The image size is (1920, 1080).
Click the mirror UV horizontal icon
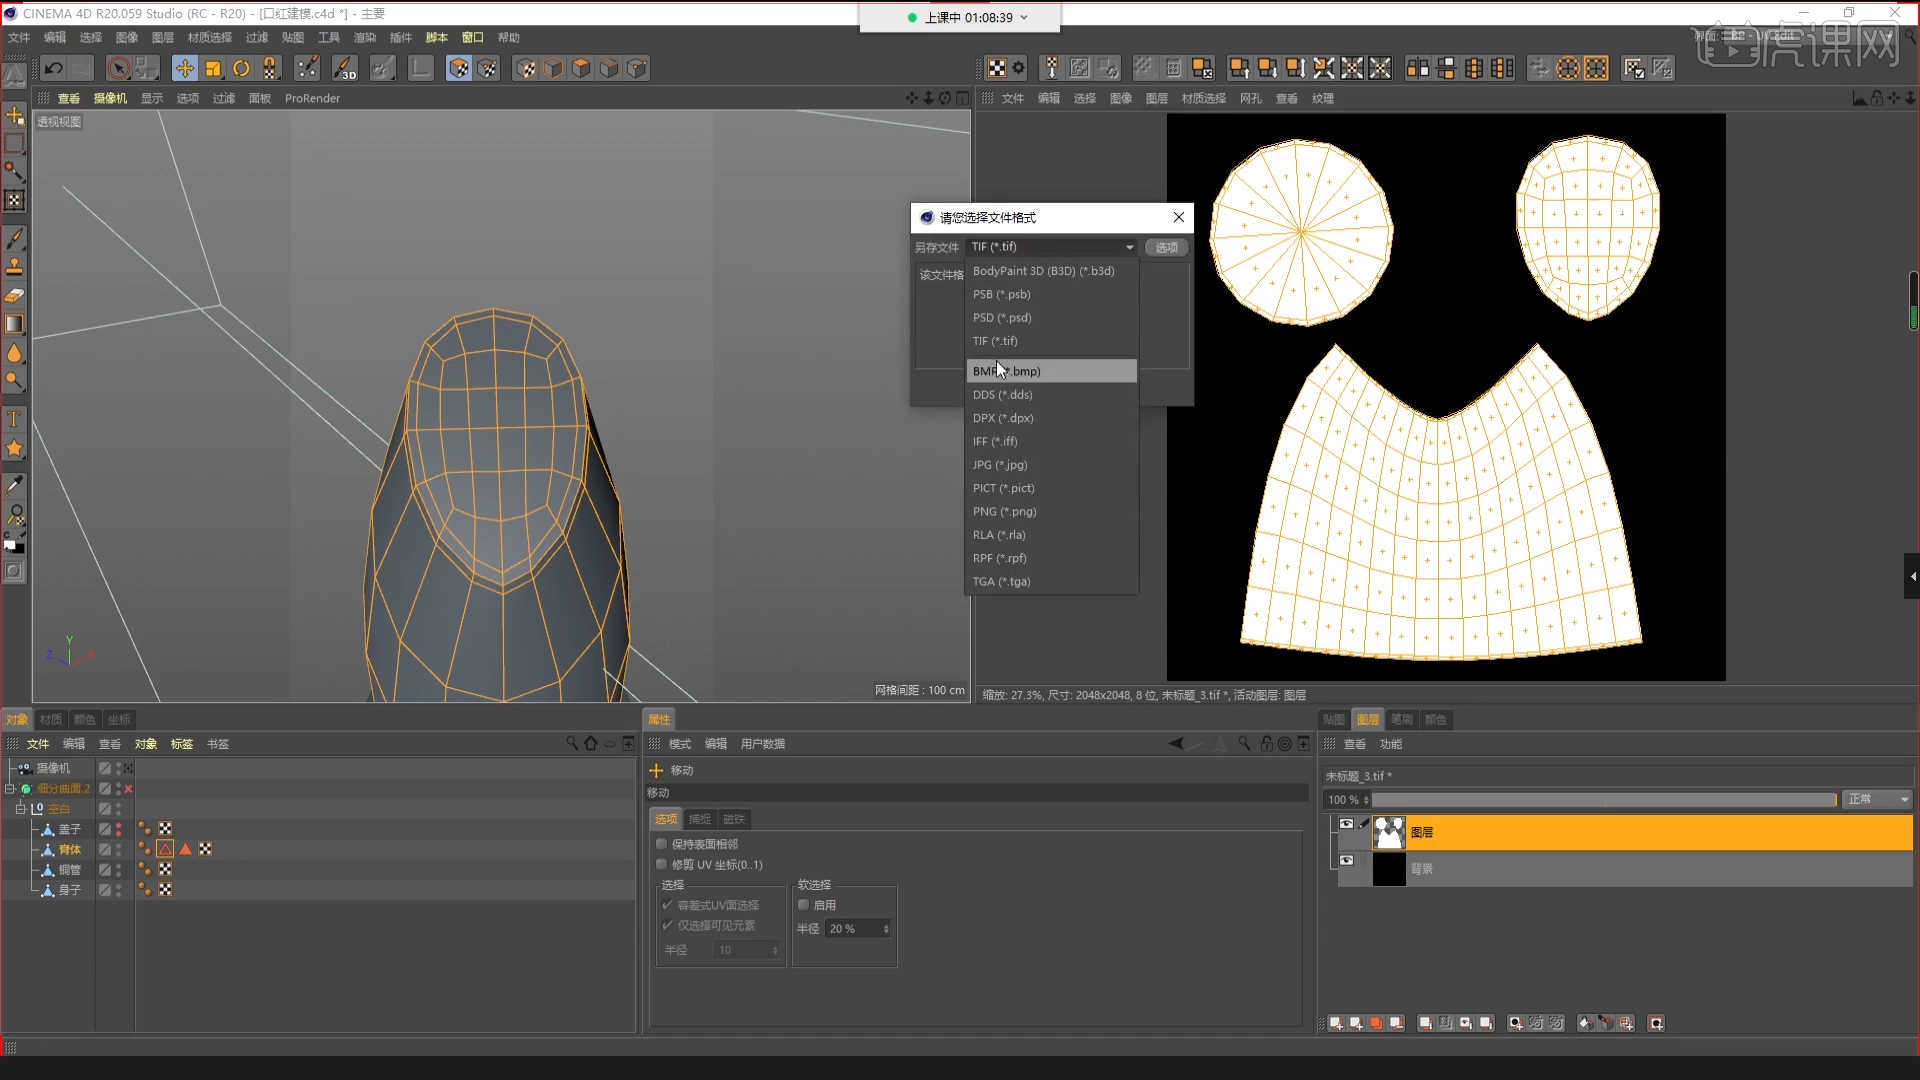(1418, 68)
